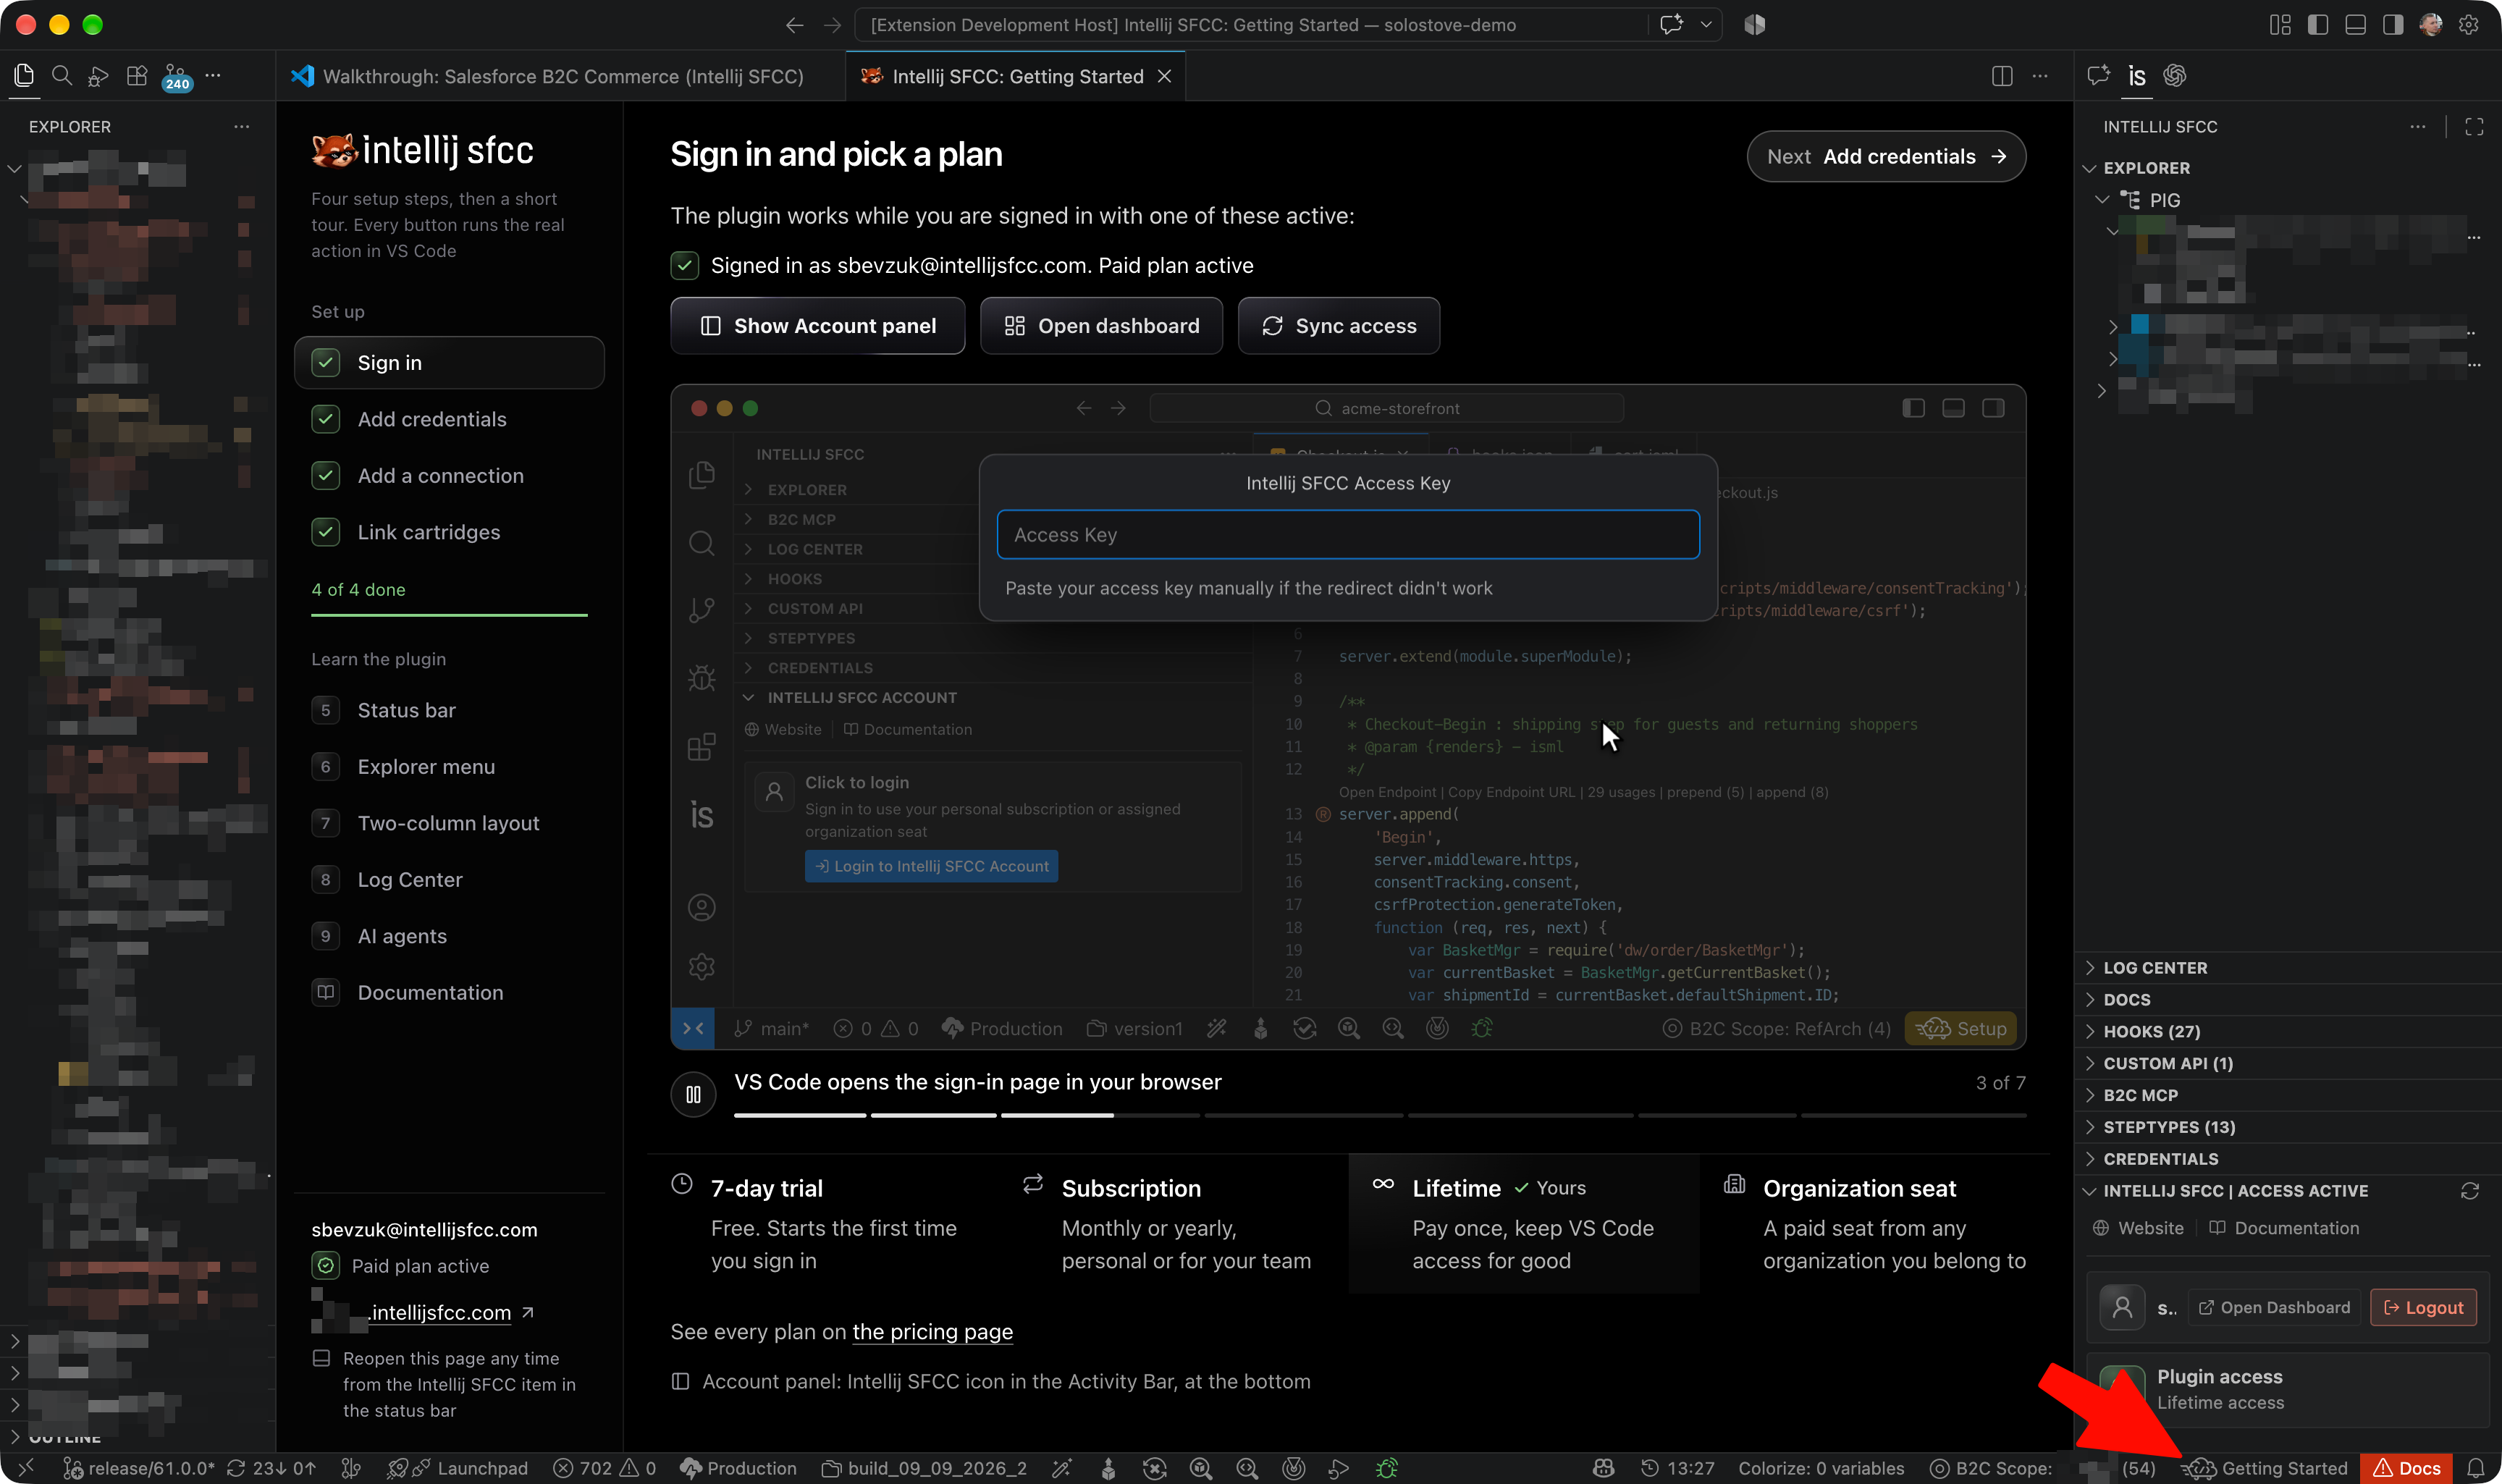Switch to the Walkthrough: Salesforce B2C Commerce tab
Screen dimensions: 2502x1484
pos(562,76)
